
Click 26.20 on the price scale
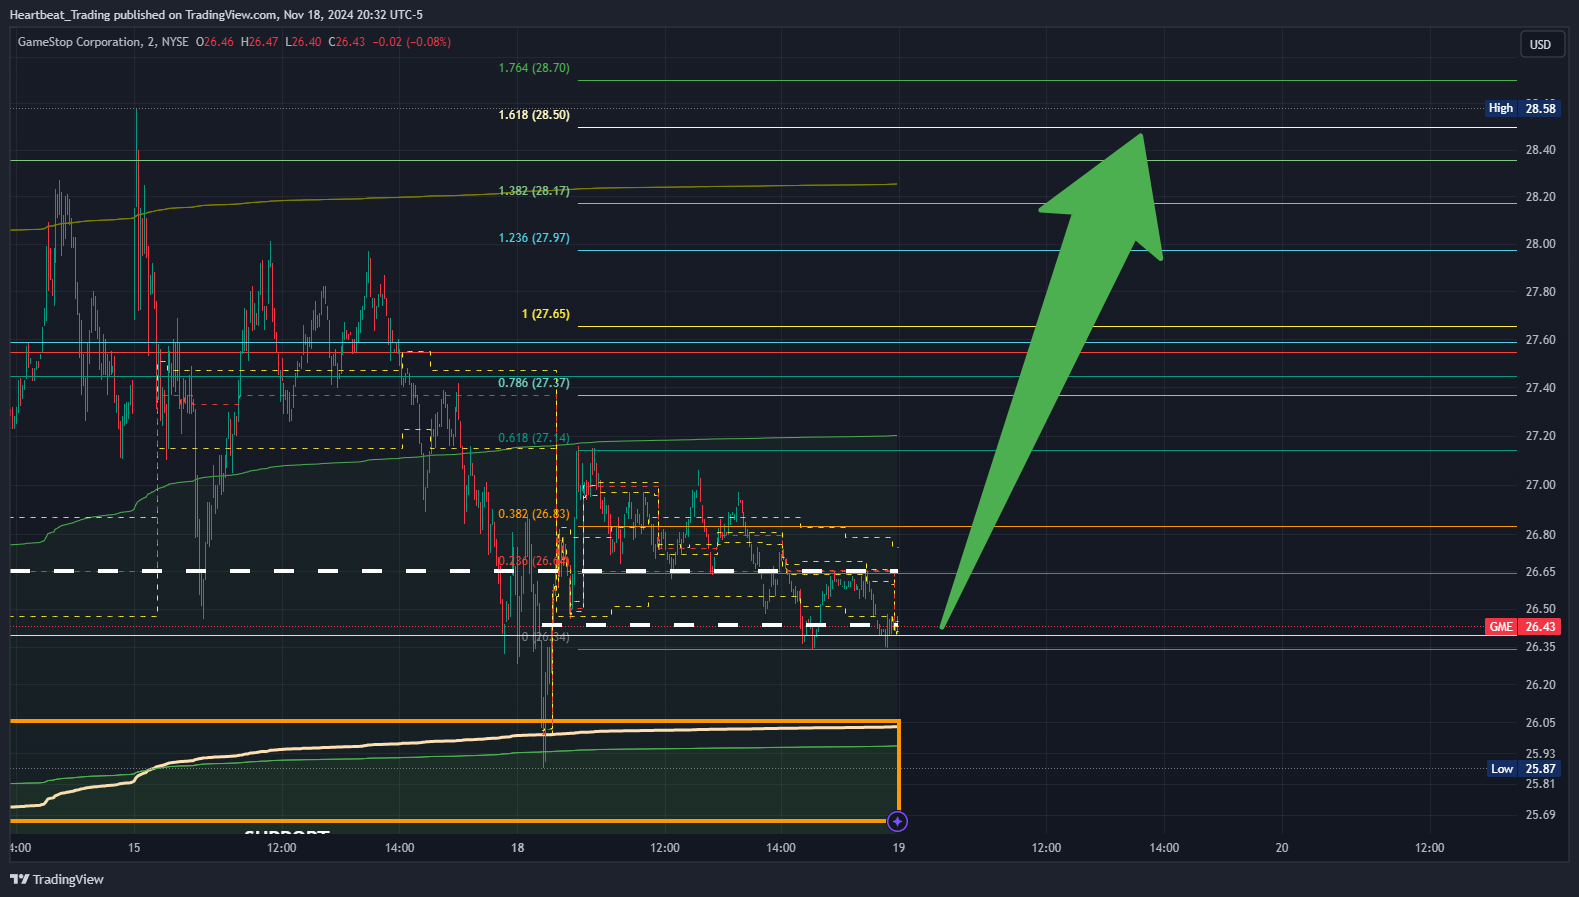pyautogui.click(x=1540, y=685)
